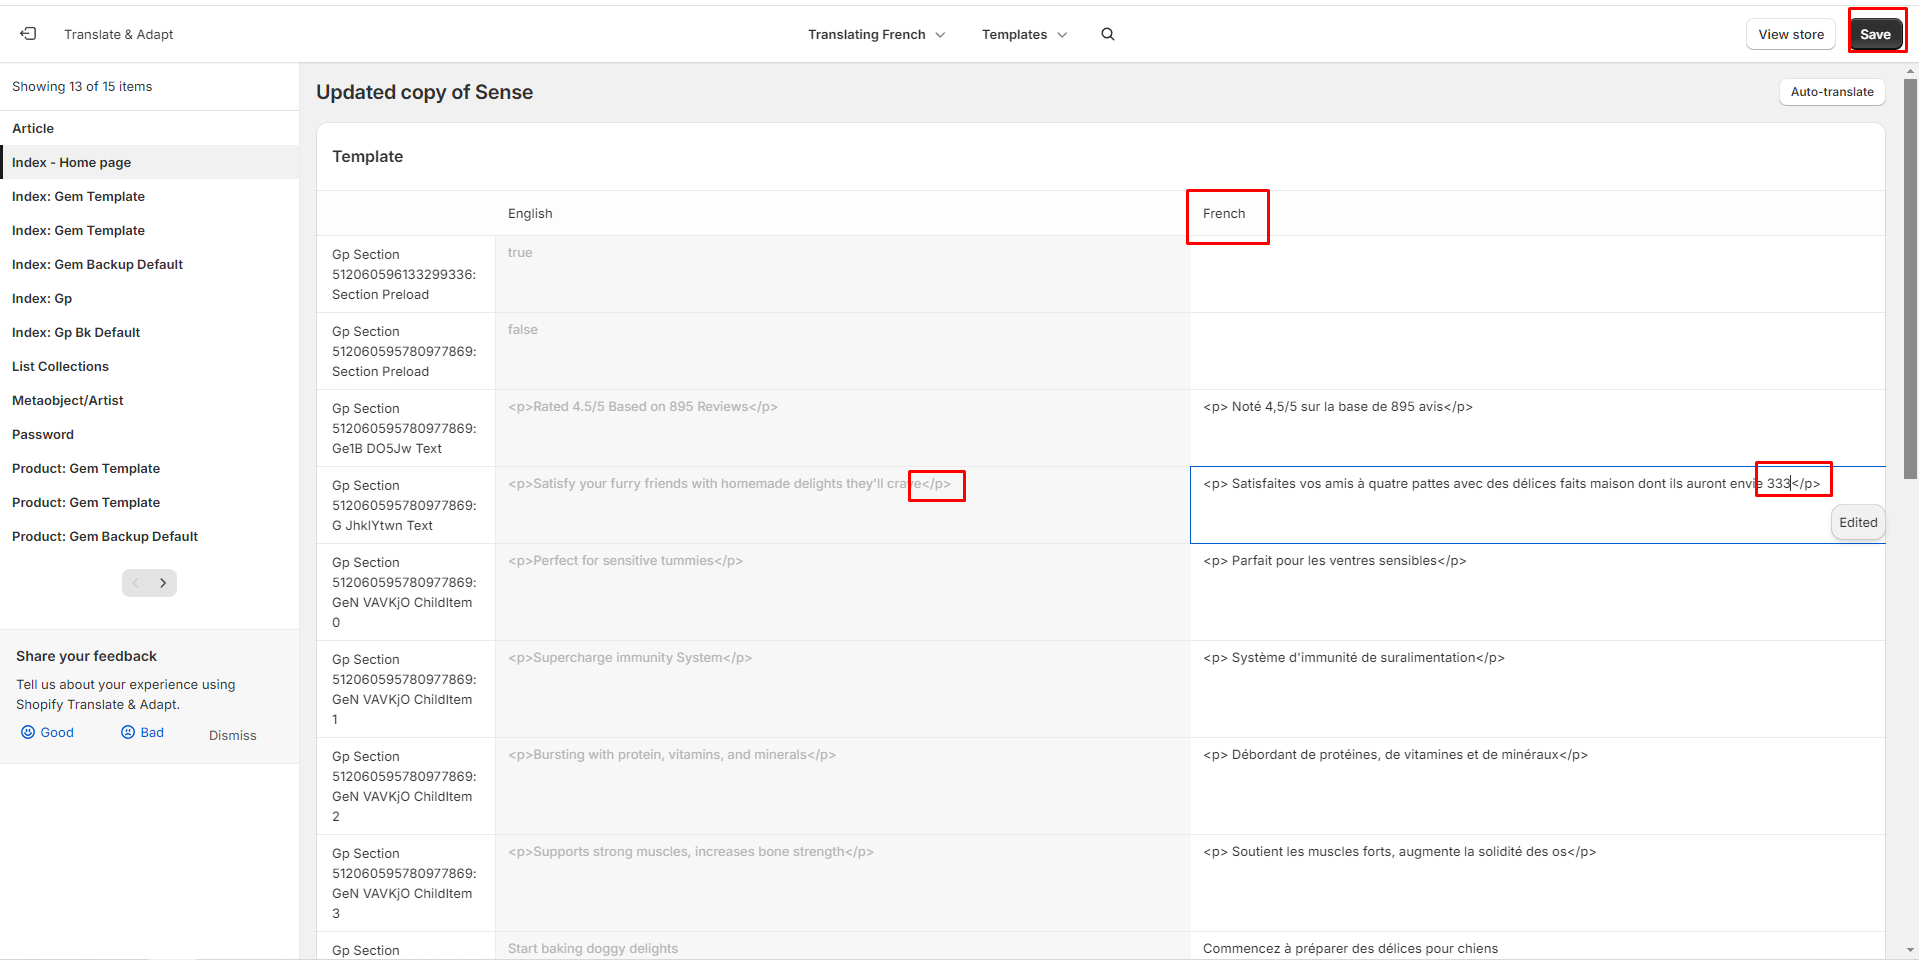The height and width of the screenshot is (960, 1919).
Task: Open the Password template item
Action: coord(43,434)
